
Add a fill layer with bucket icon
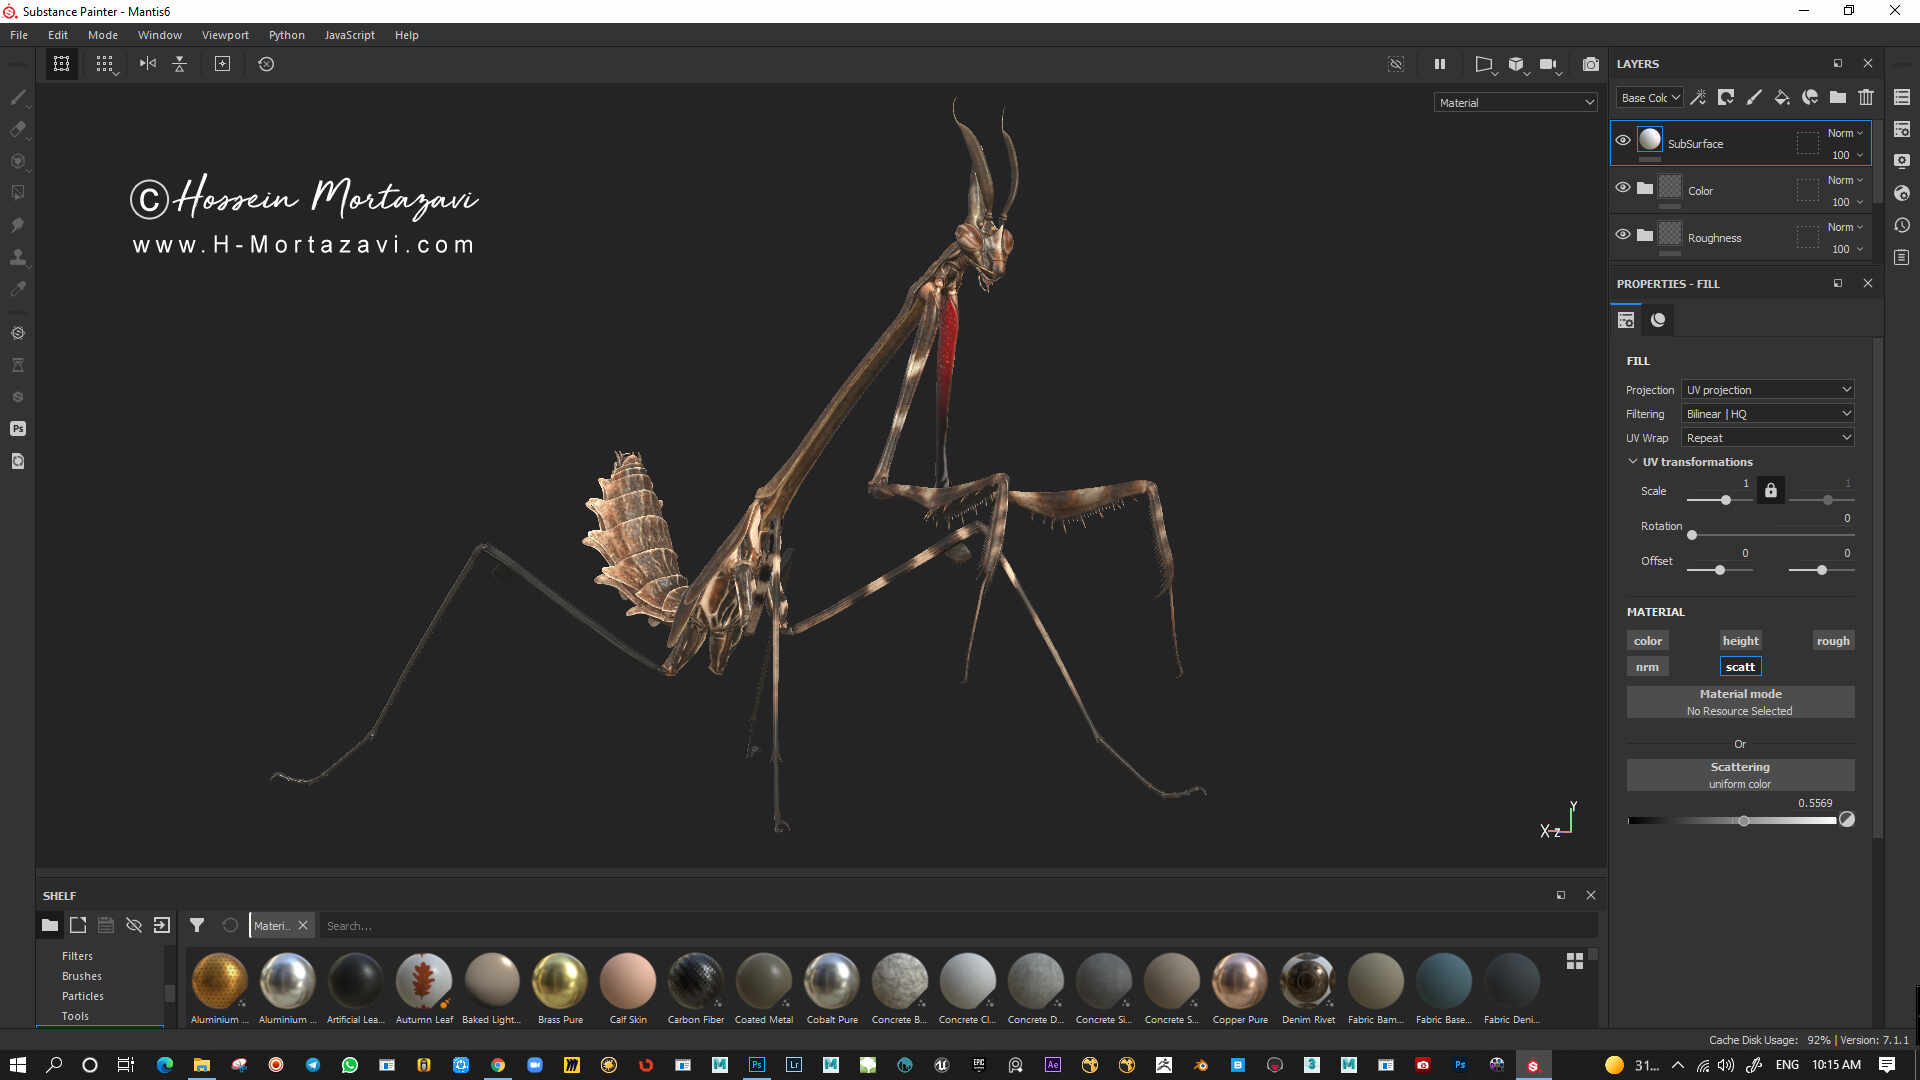pos(1782,97)
